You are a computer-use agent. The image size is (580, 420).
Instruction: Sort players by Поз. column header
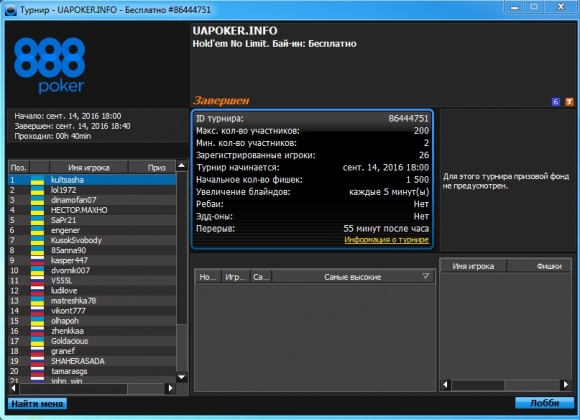(x=19, y=168)
